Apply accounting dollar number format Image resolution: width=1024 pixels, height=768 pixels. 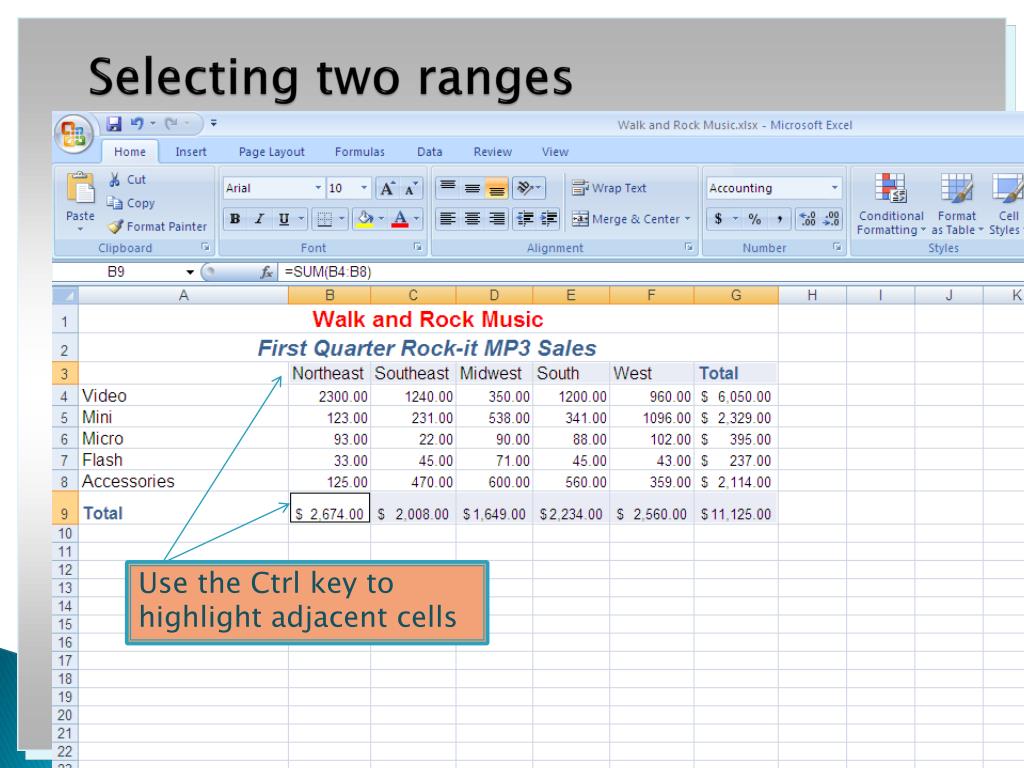pyautogui.click(x=718, y=219)
